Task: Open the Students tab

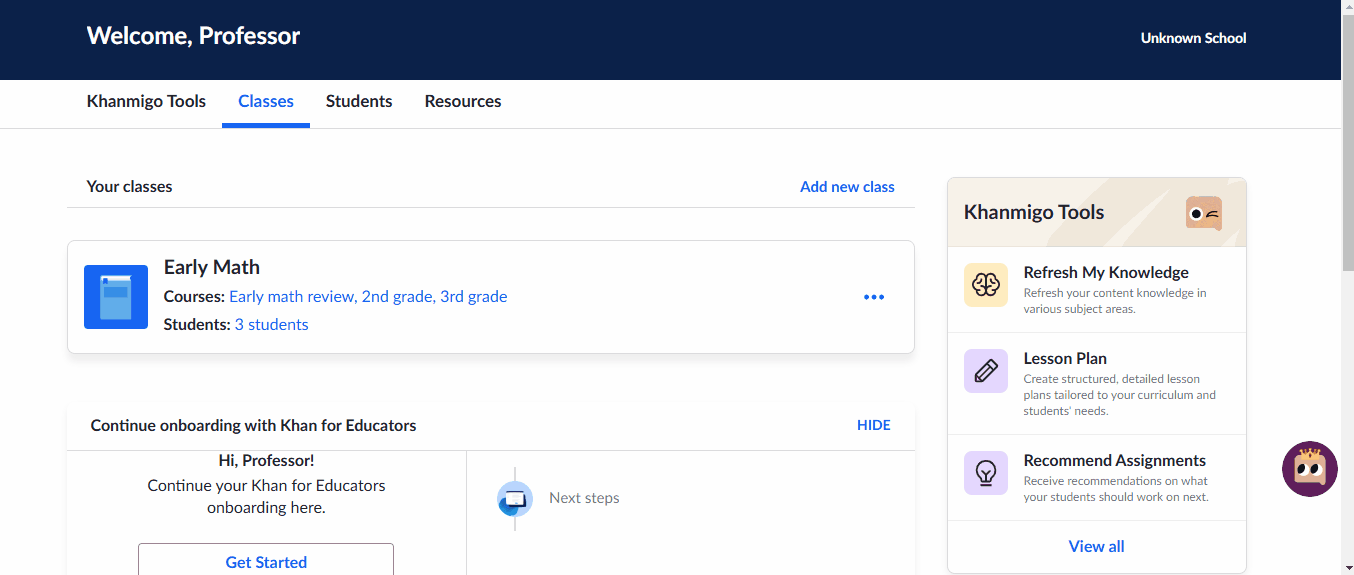Action: [x=359, y=101]
